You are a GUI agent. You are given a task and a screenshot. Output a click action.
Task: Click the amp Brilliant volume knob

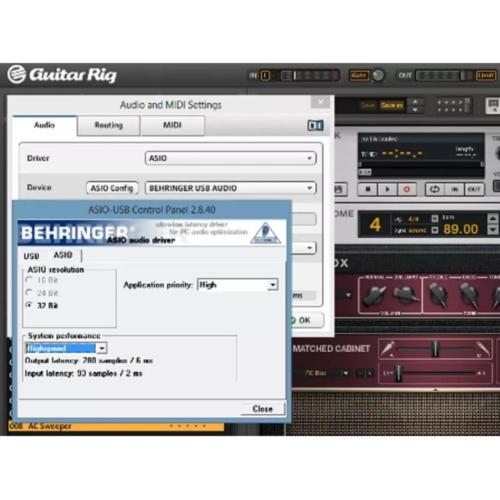point(406,295)
